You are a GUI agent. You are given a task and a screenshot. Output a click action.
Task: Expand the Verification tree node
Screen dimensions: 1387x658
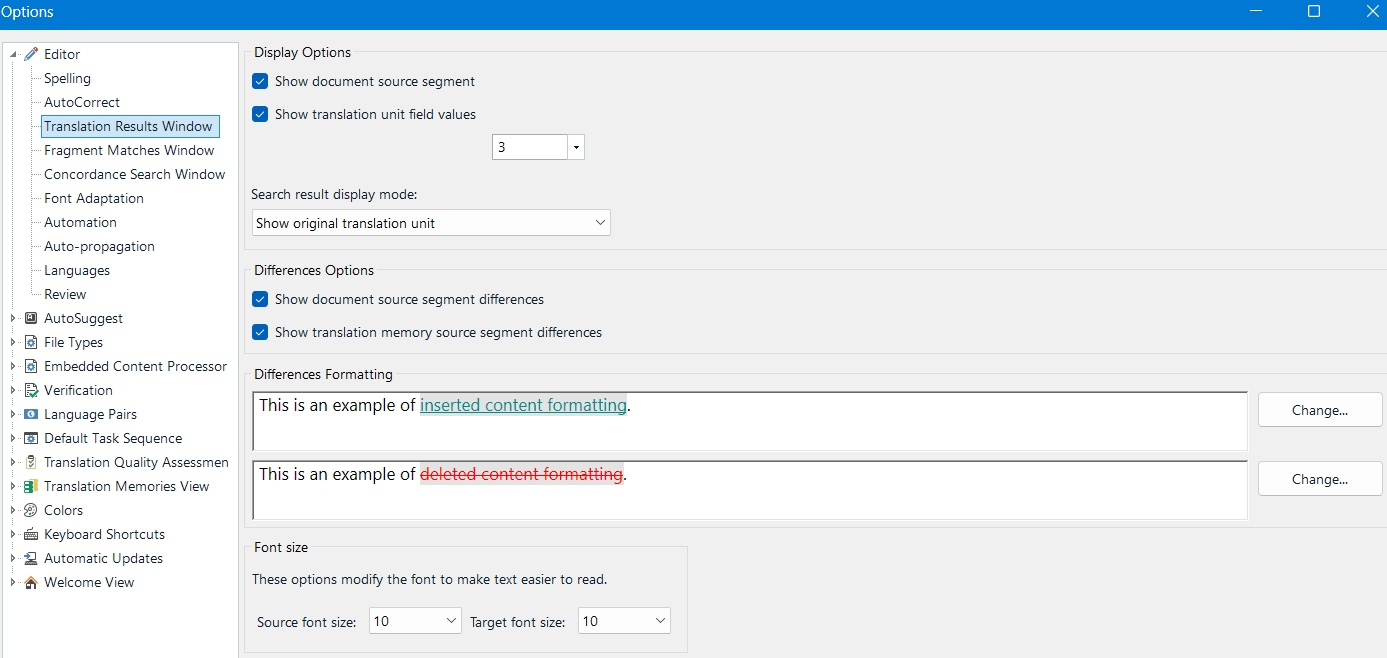pyautogui.click(x=14, y=390)
